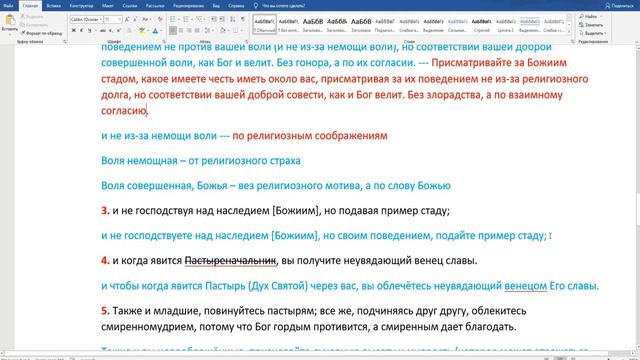Toggle subscript formatting
The height and width of the screenshot is (360, 640).
(111, 31)
